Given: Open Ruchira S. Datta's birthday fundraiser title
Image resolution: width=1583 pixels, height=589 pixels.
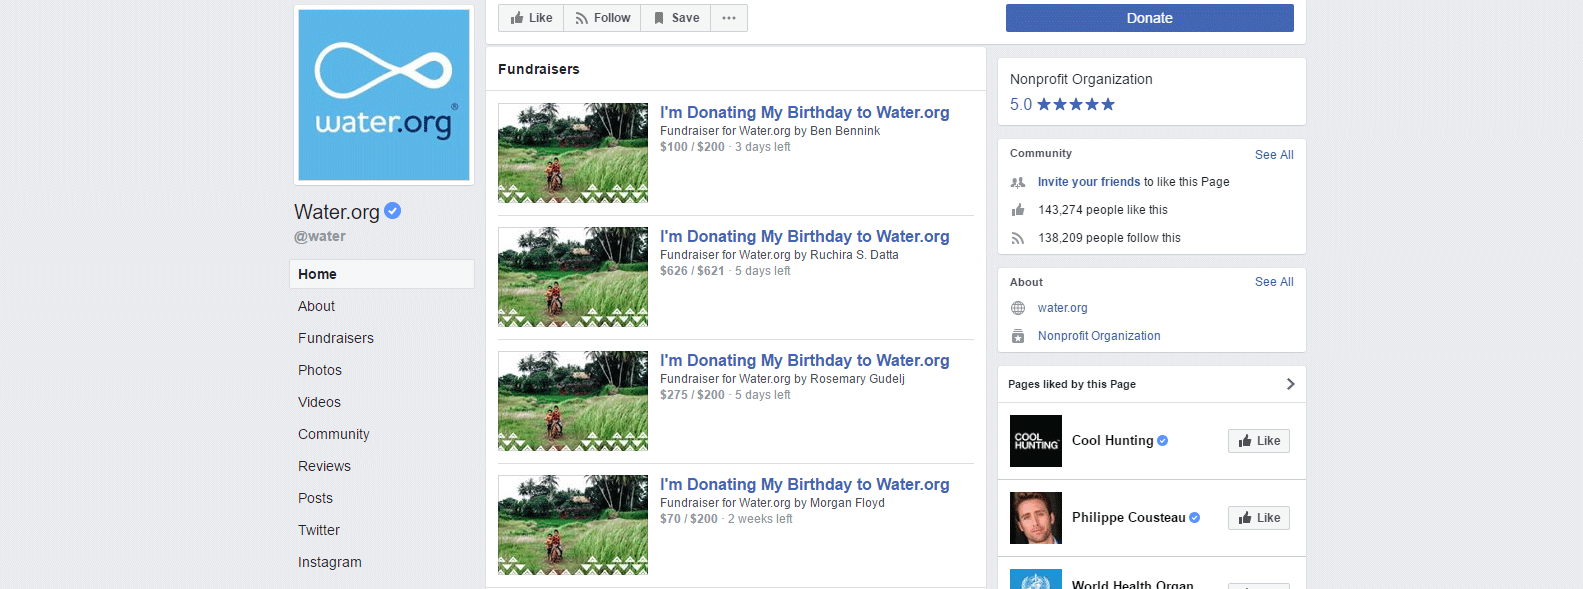Looking at the screenshot, I should pos(805,236).
